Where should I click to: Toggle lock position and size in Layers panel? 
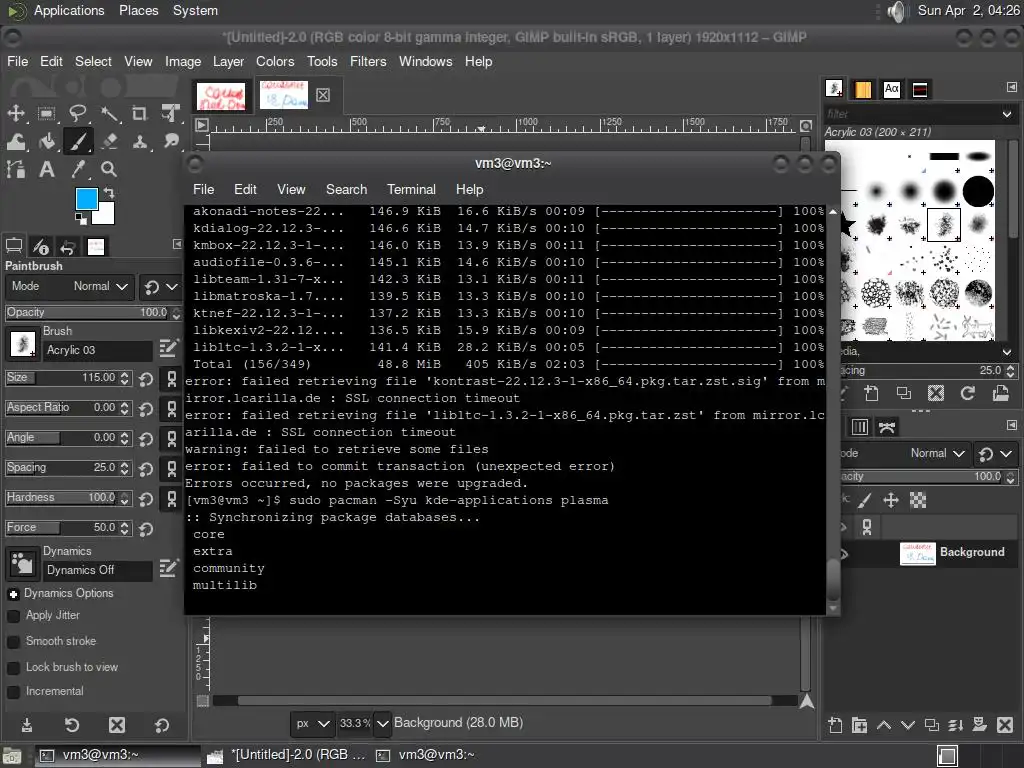[891, 501]
